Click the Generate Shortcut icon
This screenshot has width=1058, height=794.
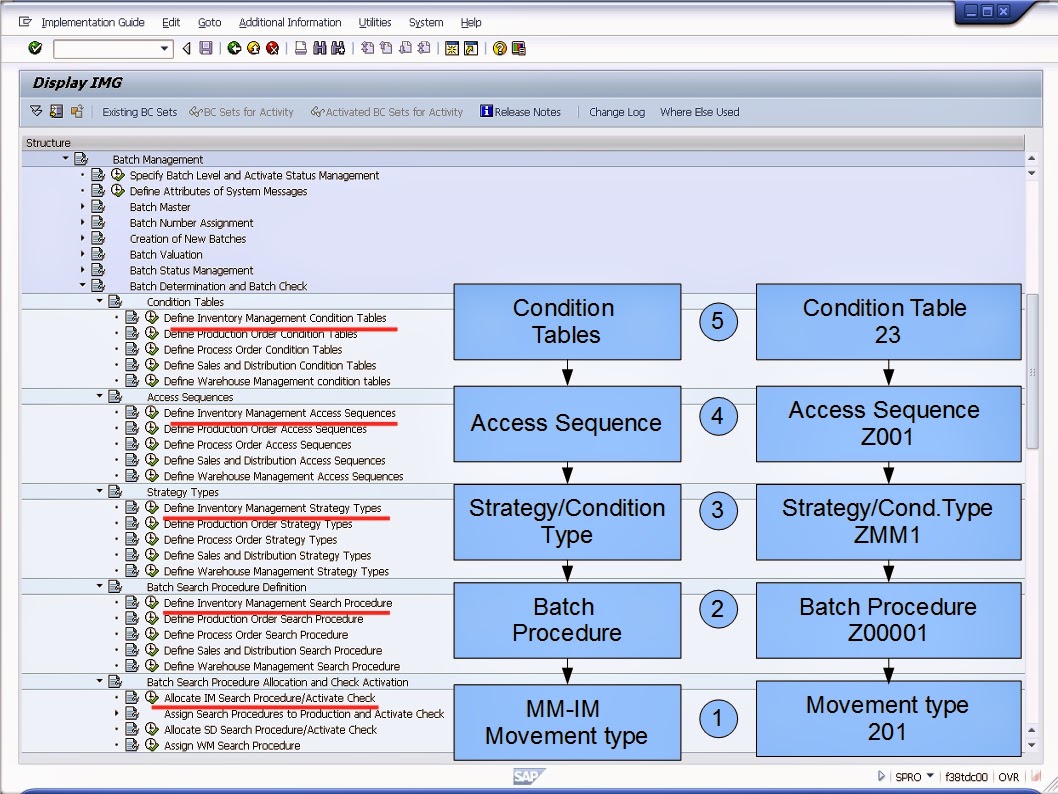pyautogui.click(x=471, y=49)
